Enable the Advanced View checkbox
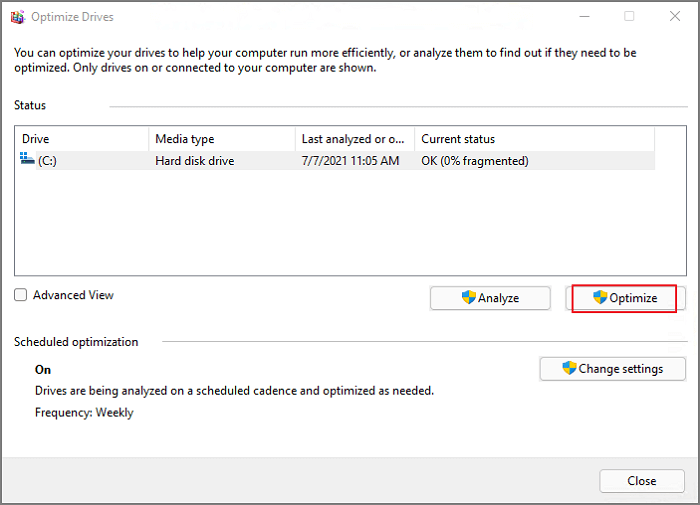 tap(21, 295)
